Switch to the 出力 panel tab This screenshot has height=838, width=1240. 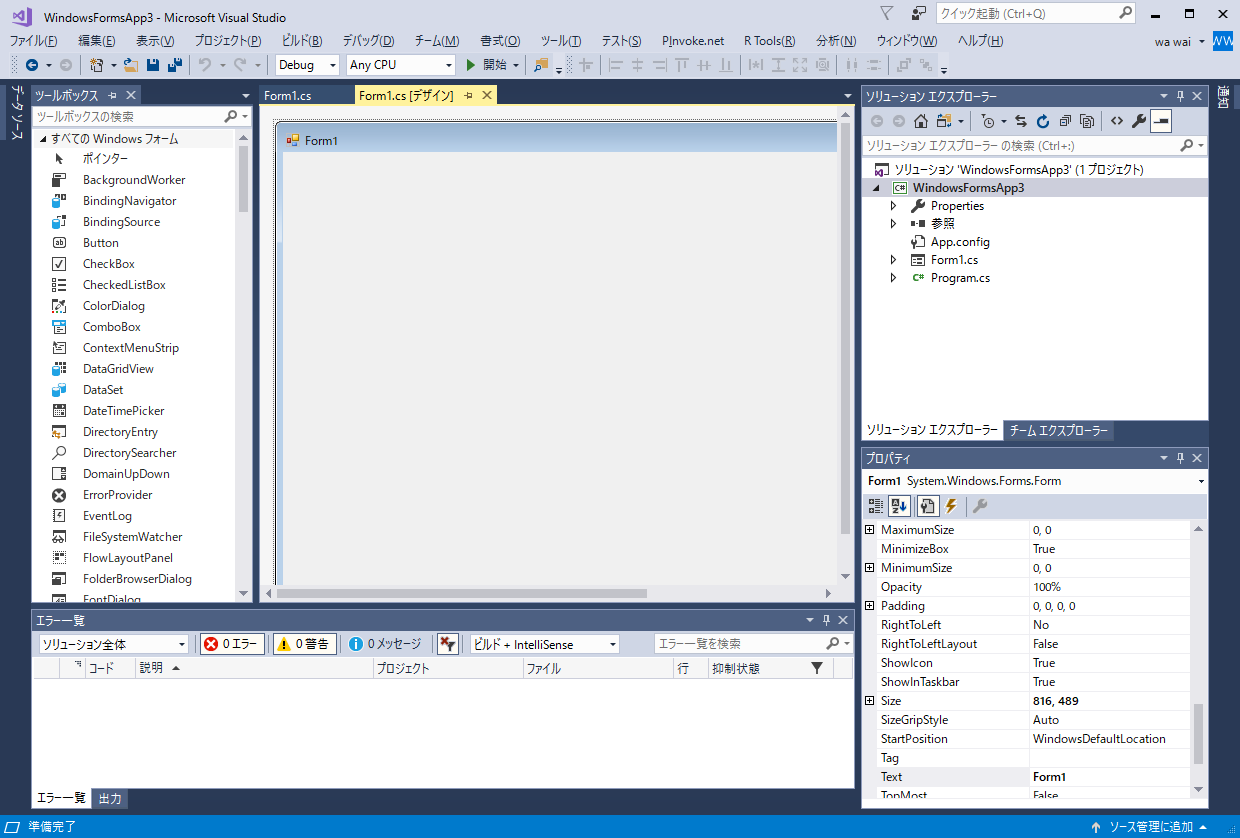click(x=110, y=798)
